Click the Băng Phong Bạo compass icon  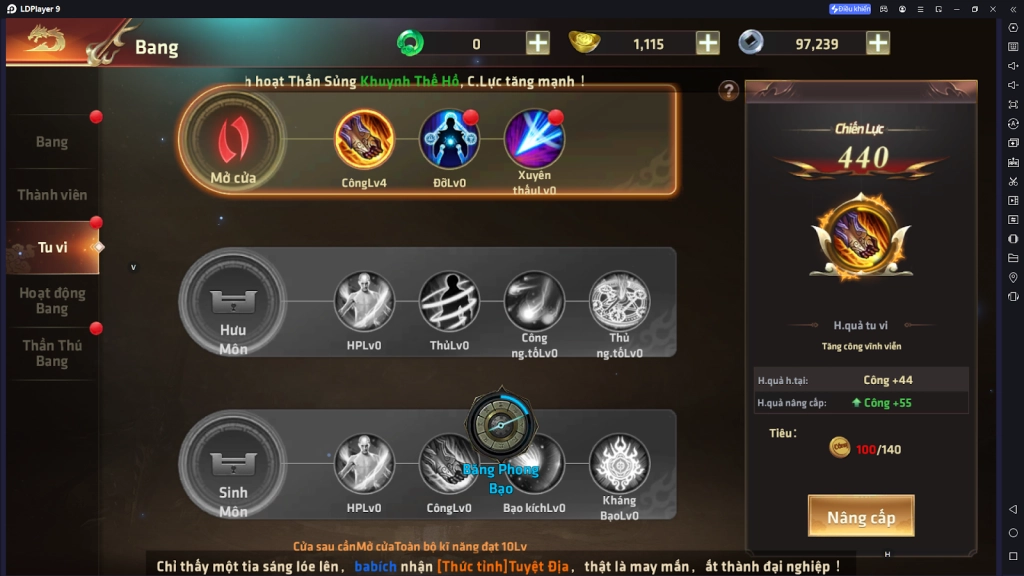(501, 424)
